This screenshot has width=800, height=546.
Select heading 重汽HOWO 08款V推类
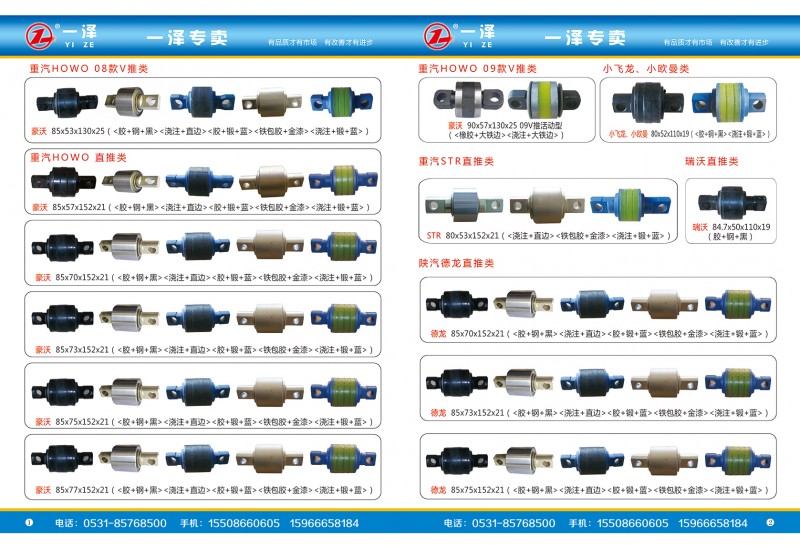click(x=89, y=69)
